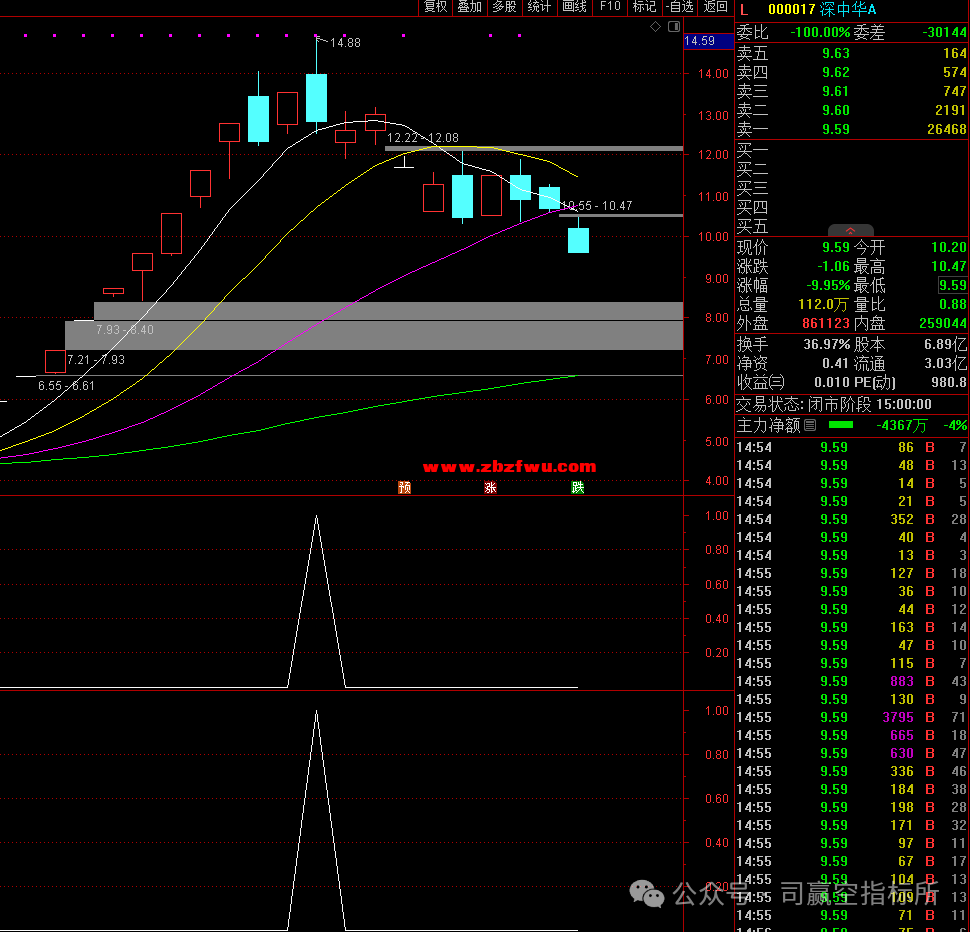Toggle the side panel layout icon
970x932 pixels.
[x=674, y=27]
